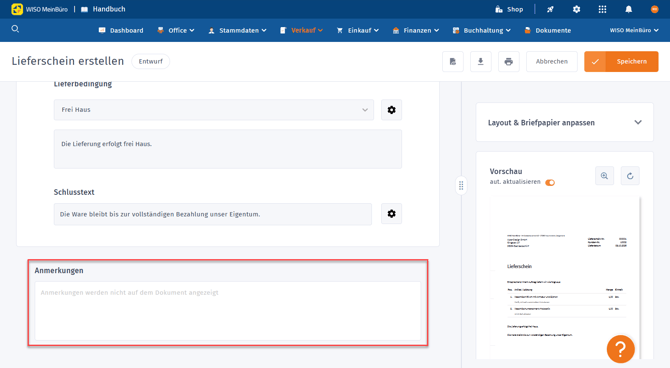The height and width of the screenshot is (368, 670).
Task: Open the WISO MeinBüro account dropdown
Action: 634,30
